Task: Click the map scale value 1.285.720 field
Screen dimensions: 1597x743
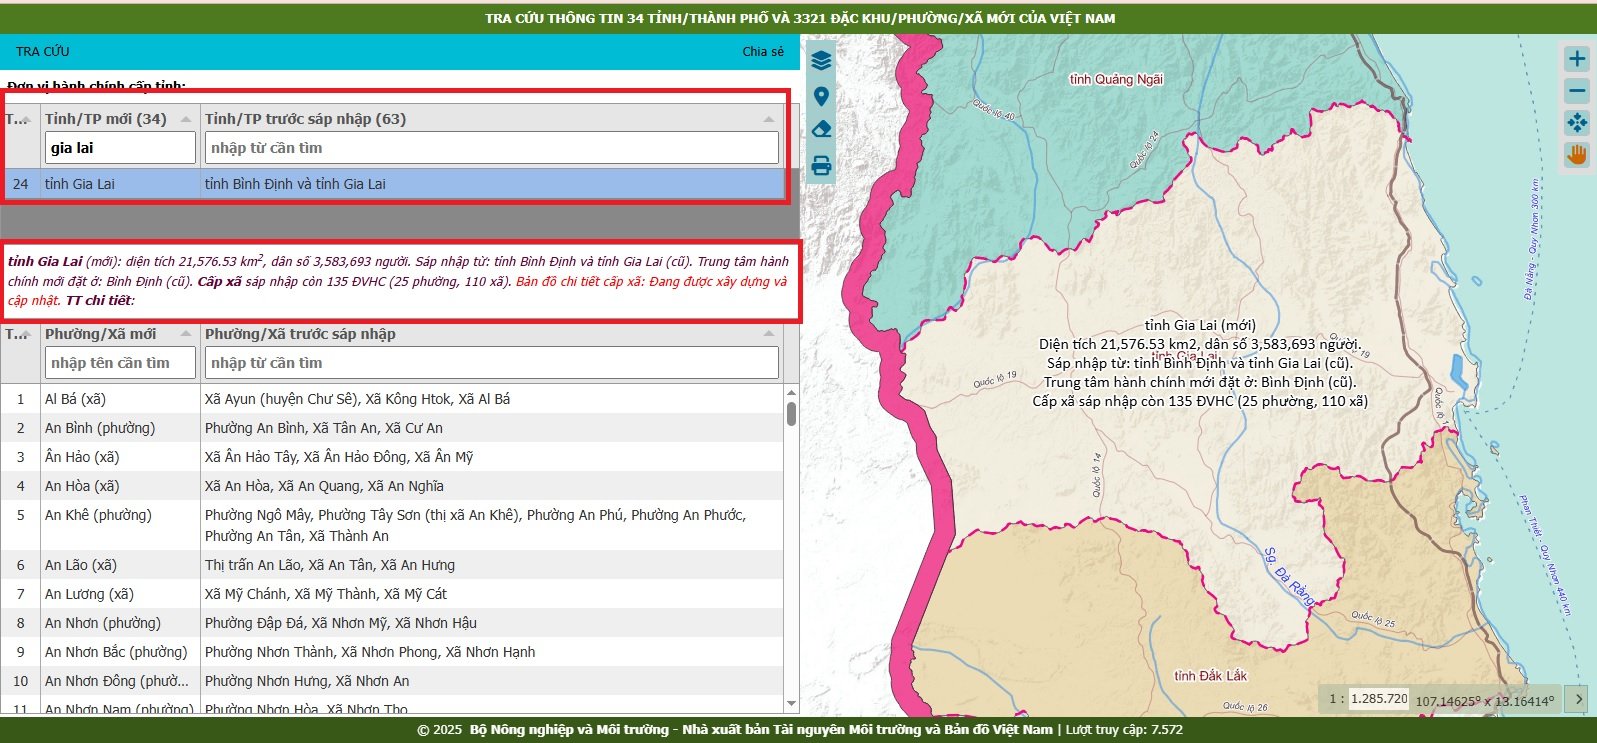Action: click(x=1379, y=699)
